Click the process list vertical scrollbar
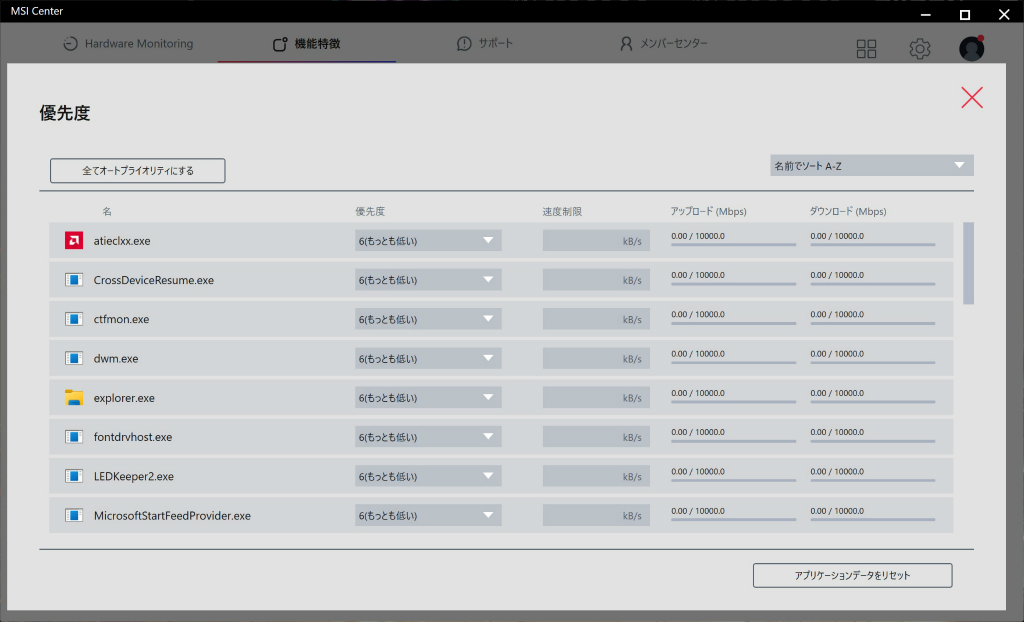 coord(968,263)
